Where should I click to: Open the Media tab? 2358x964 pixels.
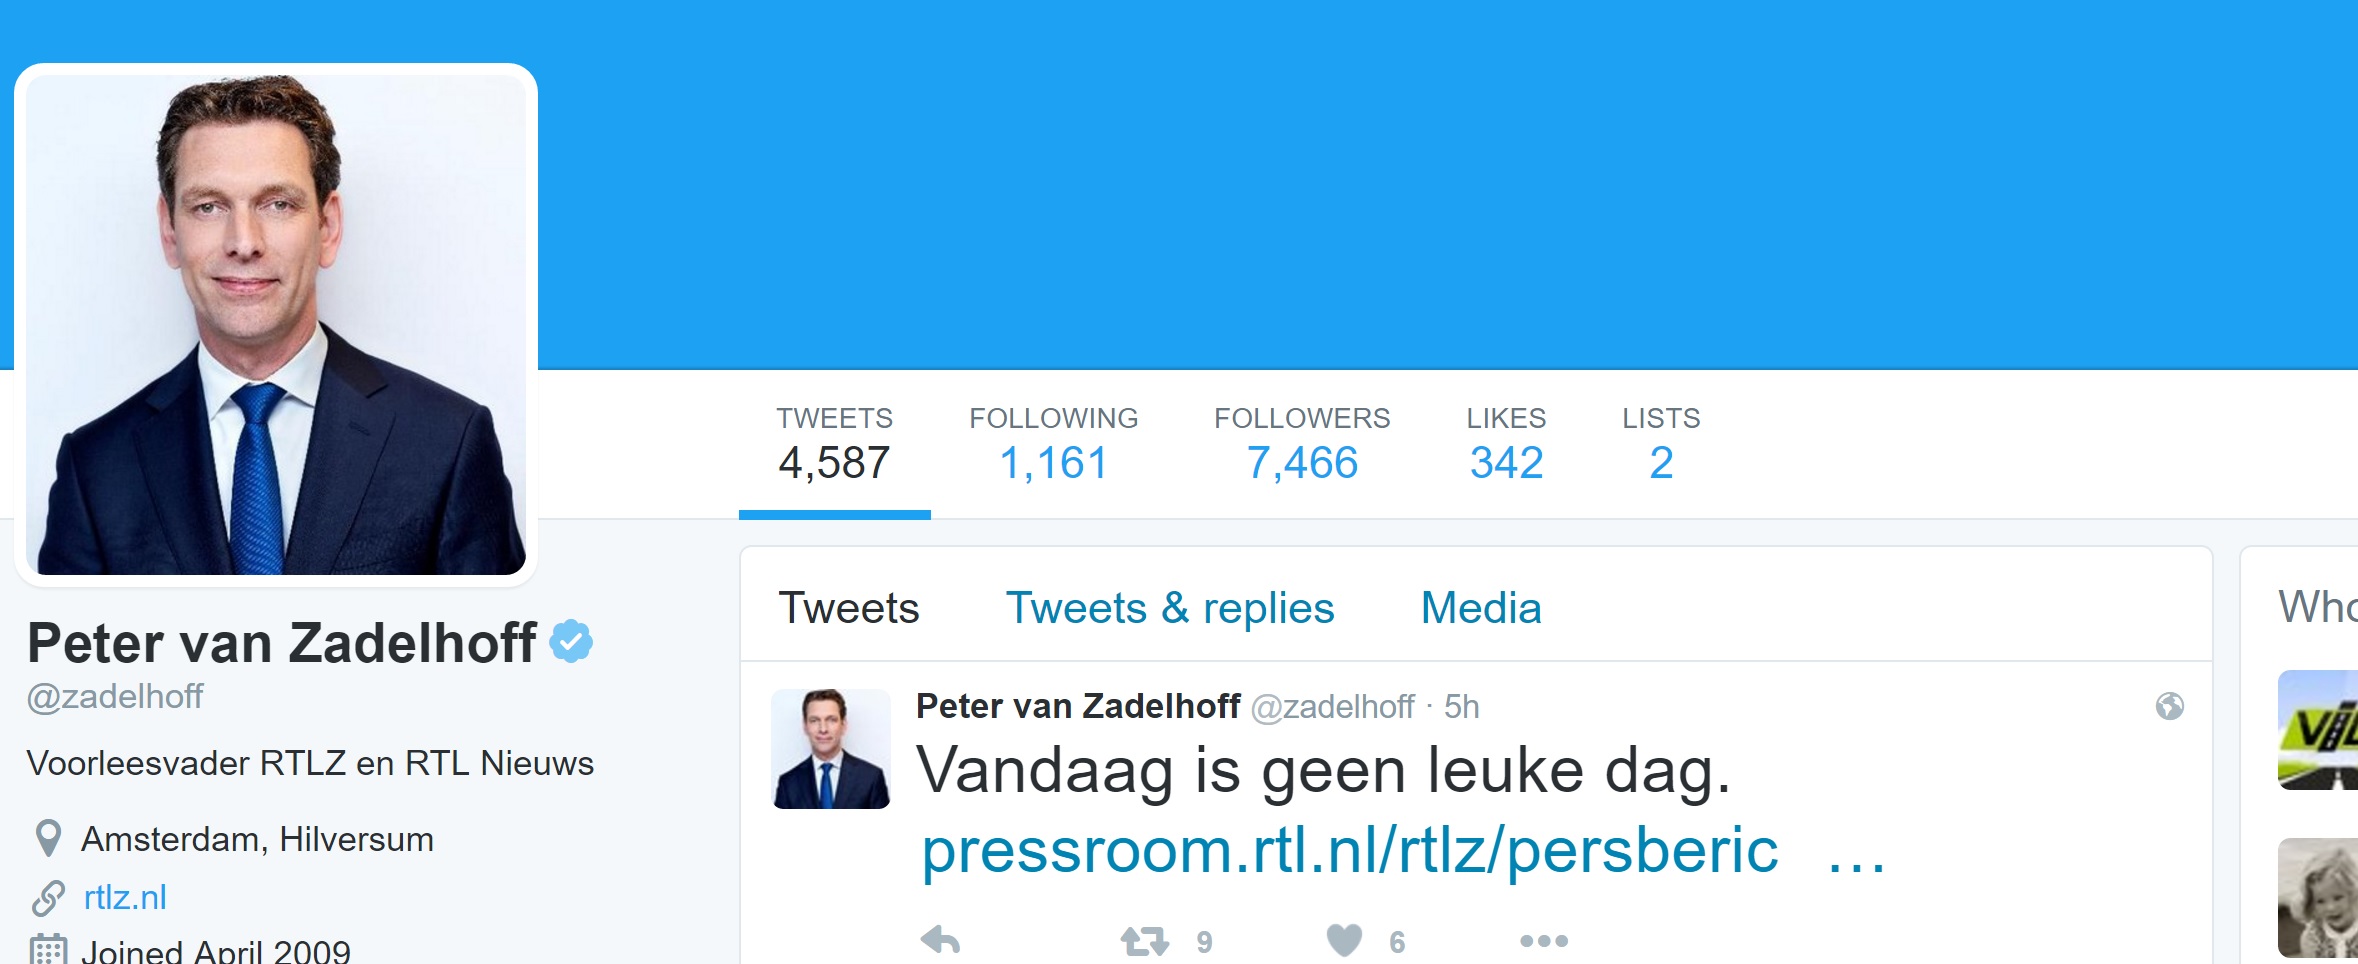click(x=1481, y=608)
